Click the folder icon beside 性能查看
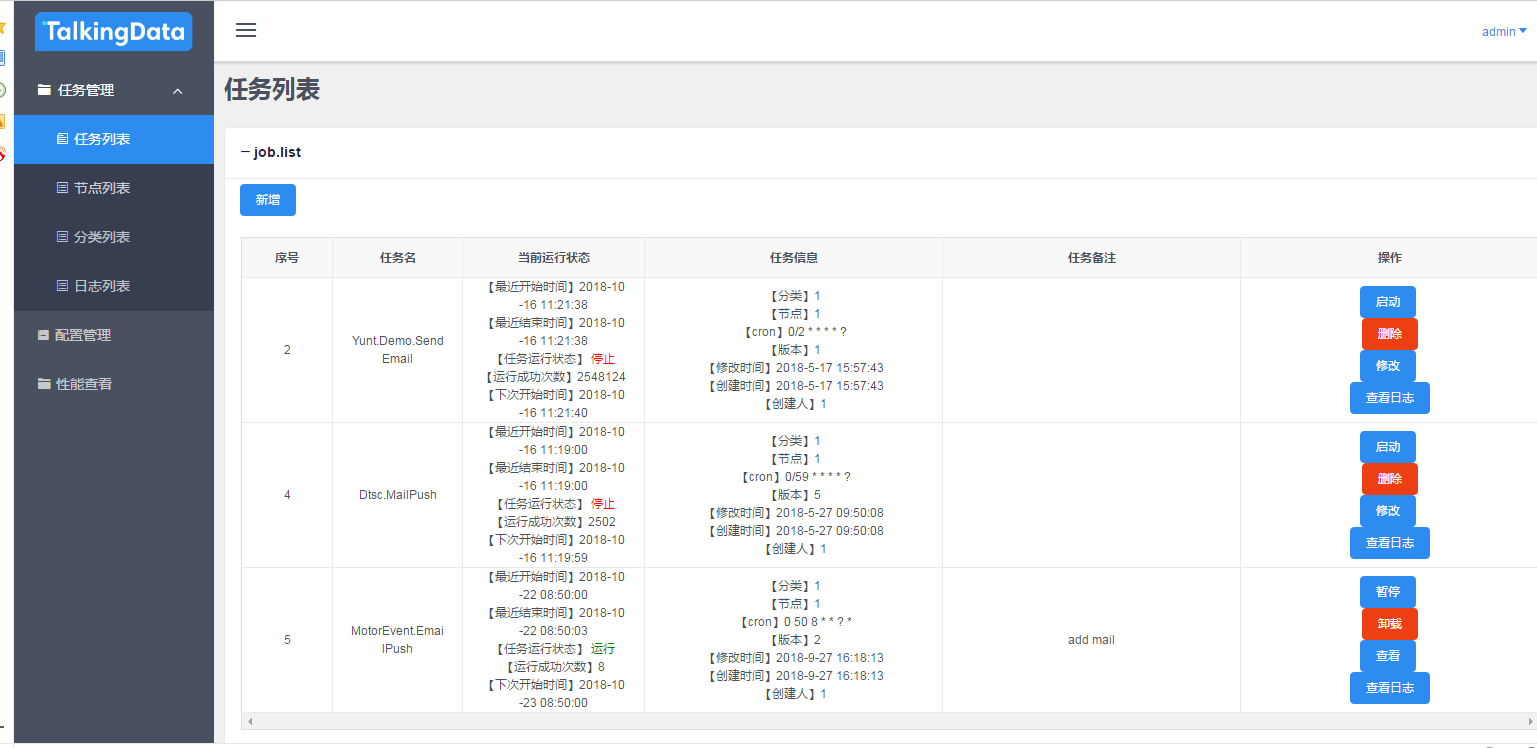This screenshot has width=1537, height=748. point(44,384)
